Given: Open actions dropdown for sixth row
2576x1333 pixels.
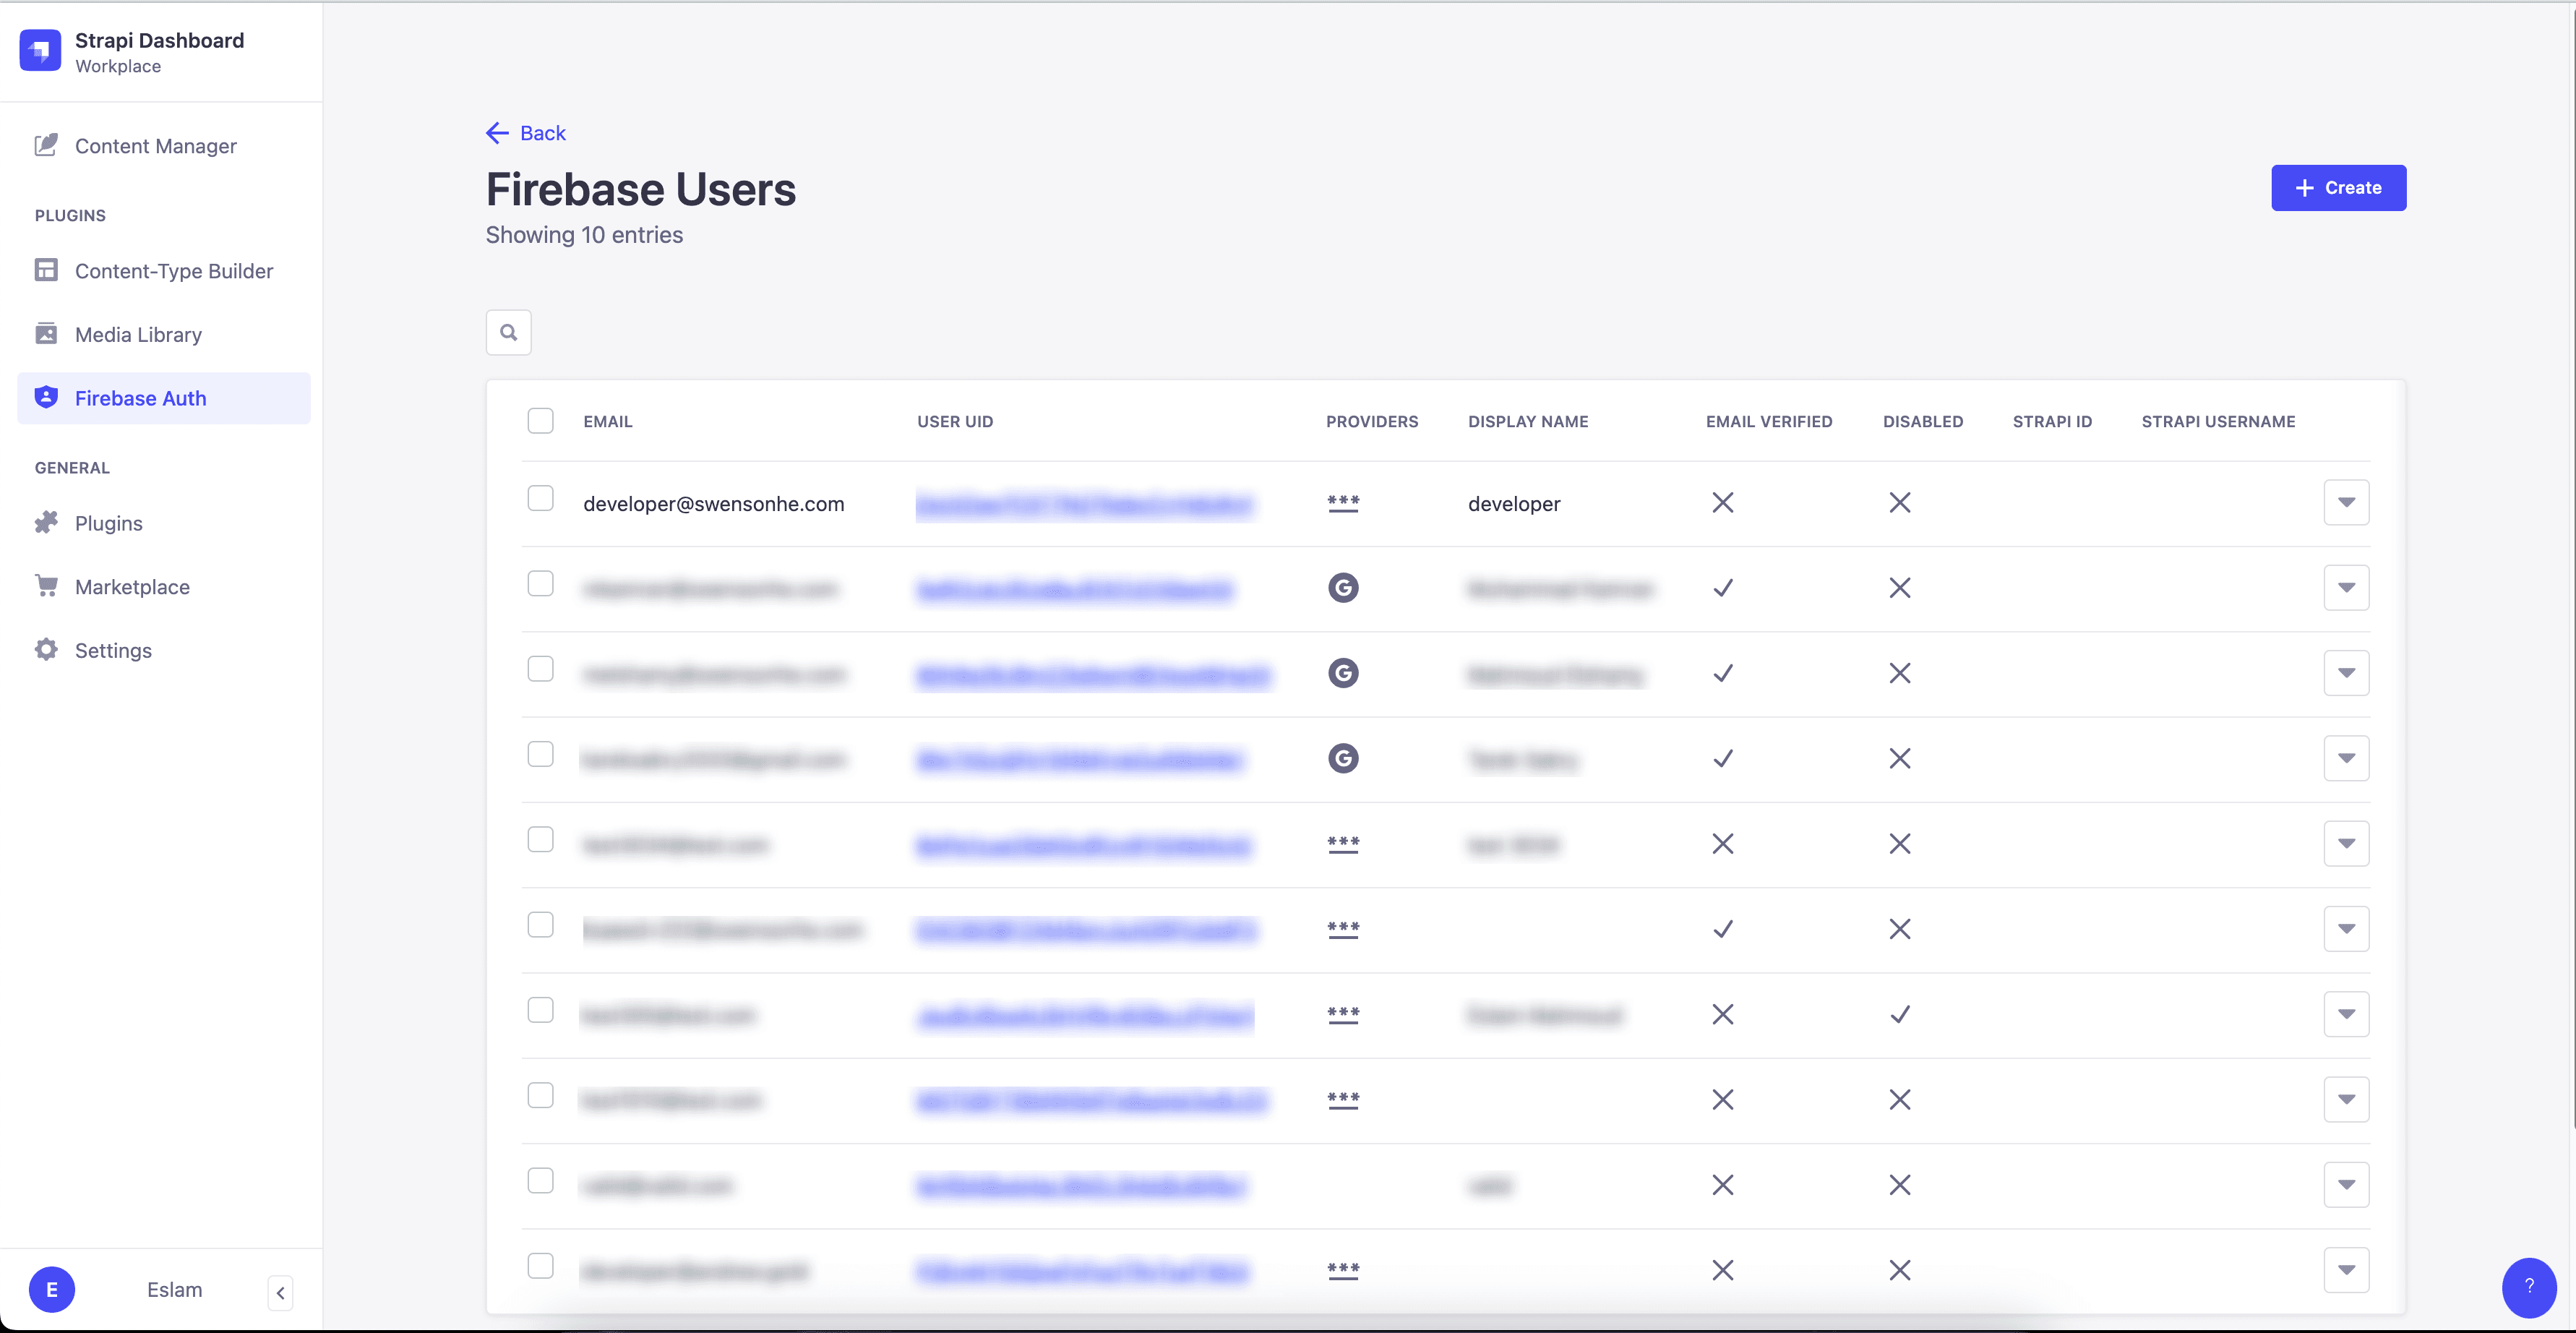Looking at the screenshot, I should pos(2346,929).
